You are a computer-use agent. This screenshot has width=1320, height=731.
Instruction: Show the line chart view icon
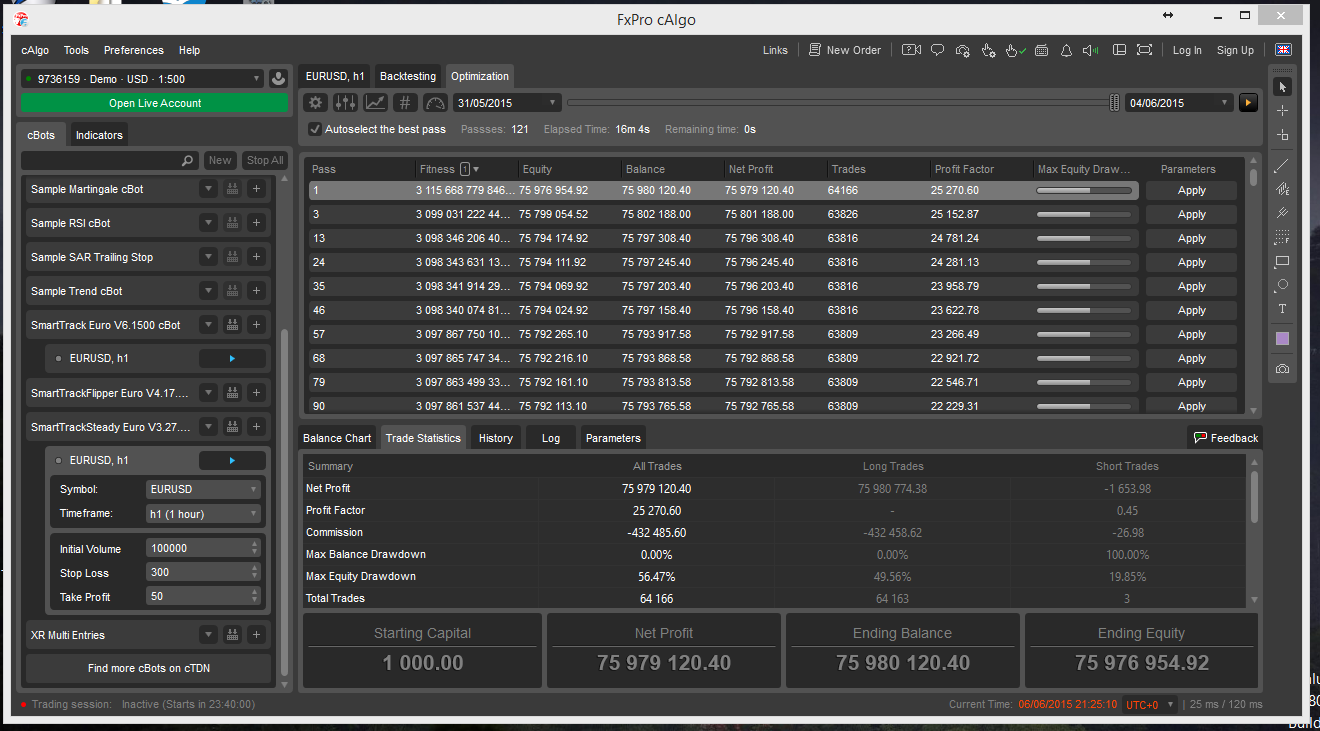pyautogui.click(x=375, y=102)
